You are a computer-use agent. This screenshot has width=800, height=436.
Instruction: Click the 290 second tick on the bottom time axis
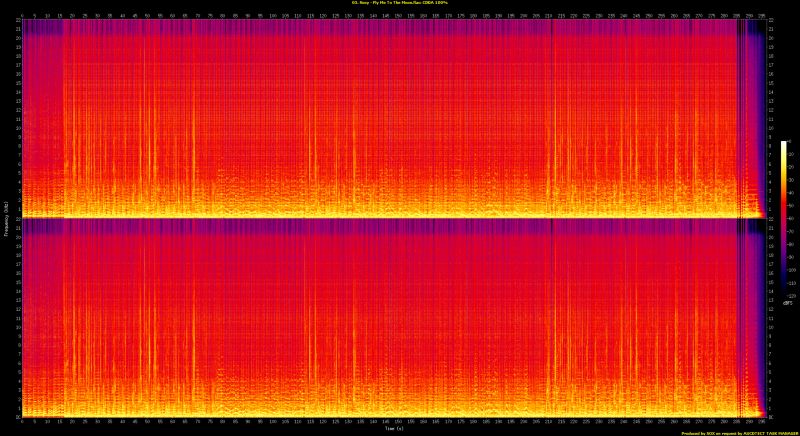click(x=750, y=422)
